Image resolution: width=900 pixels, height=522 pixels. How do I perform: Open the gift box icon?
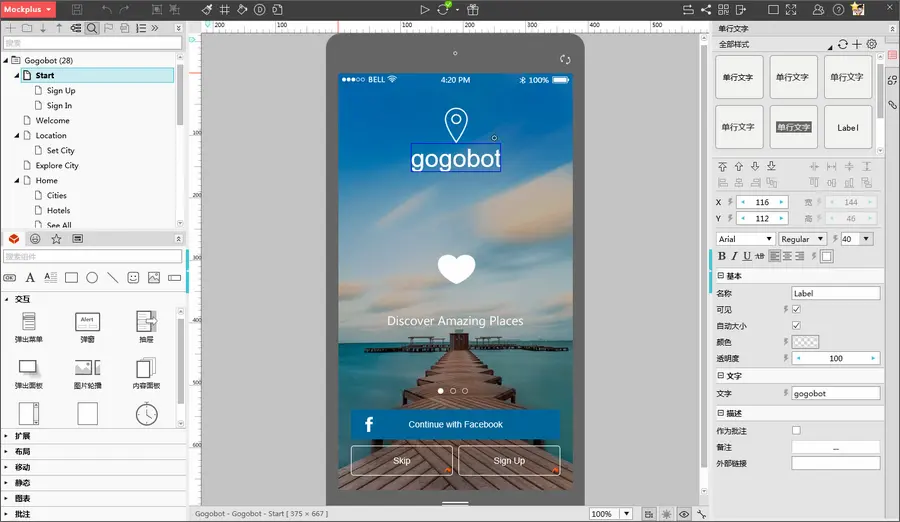(472, 10)
